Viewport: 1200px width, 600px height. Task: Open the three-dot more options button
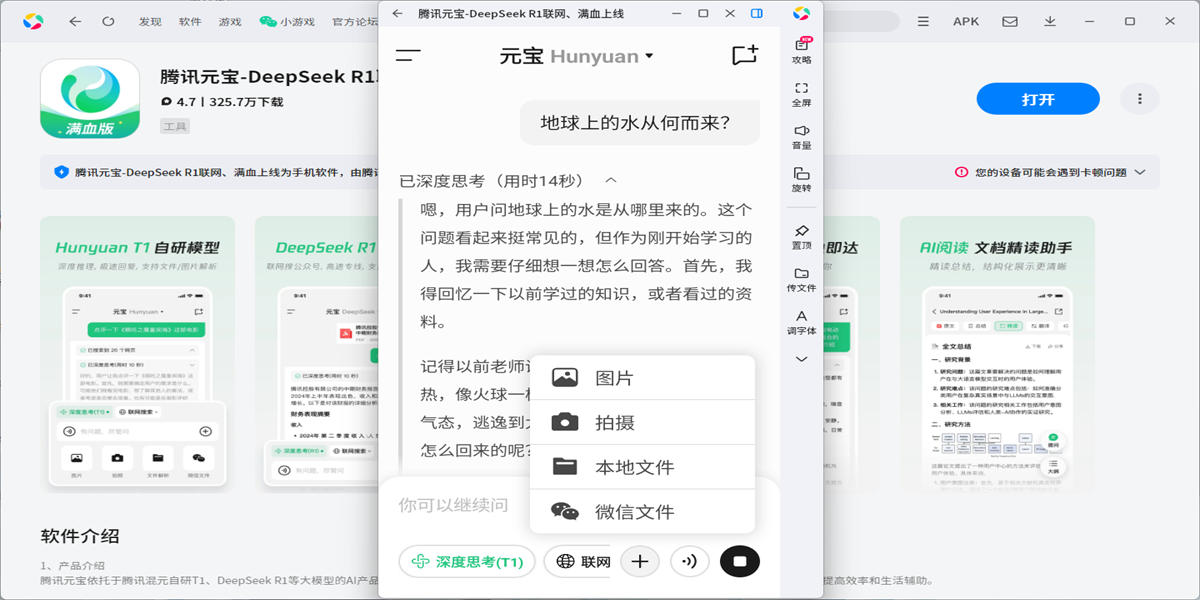(x=1140, y=99)
